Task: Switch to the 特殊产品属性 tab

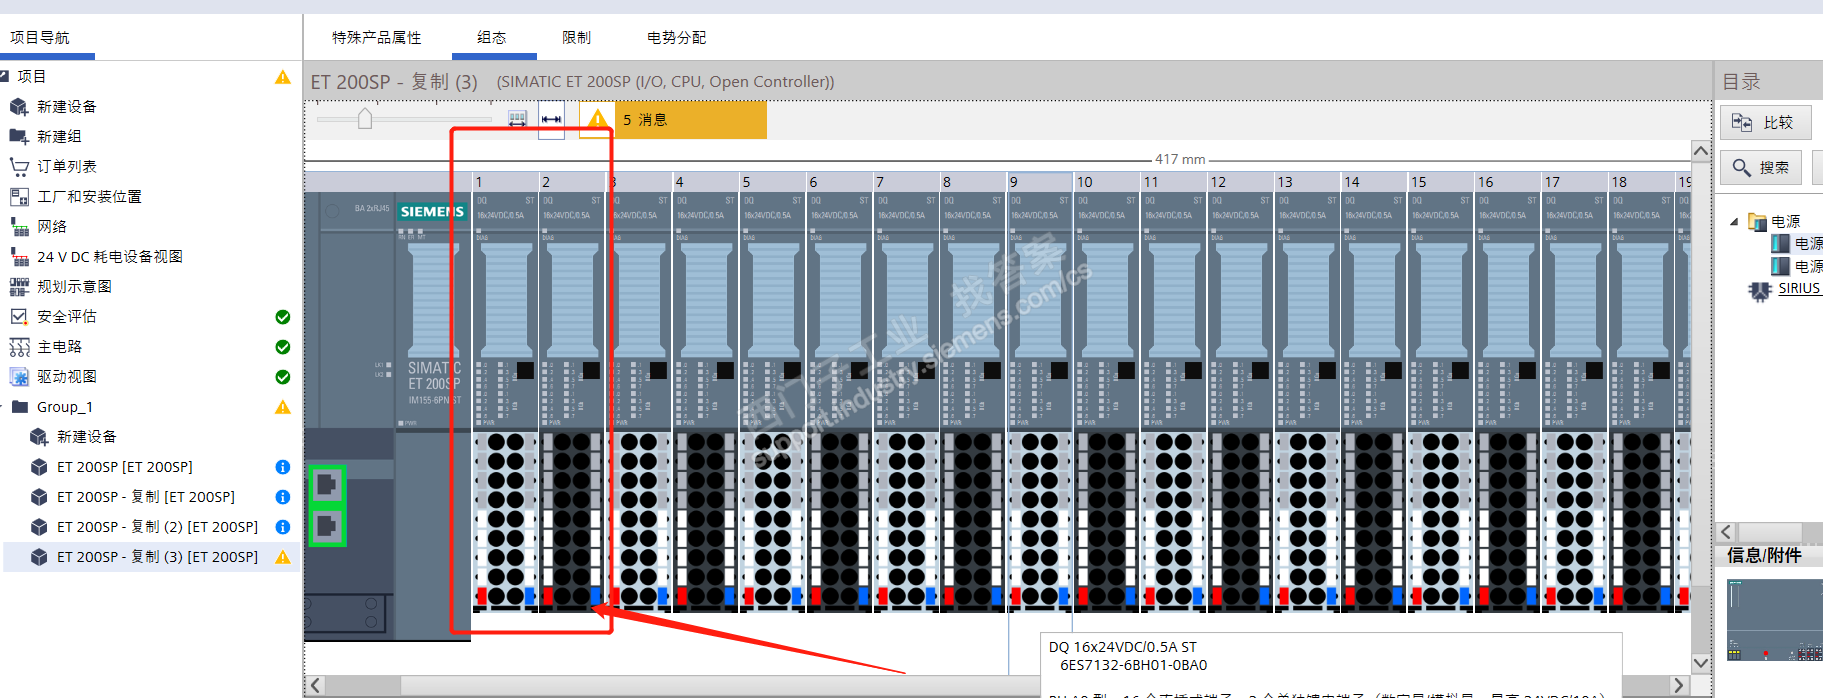Action: (x=377, y=38)
